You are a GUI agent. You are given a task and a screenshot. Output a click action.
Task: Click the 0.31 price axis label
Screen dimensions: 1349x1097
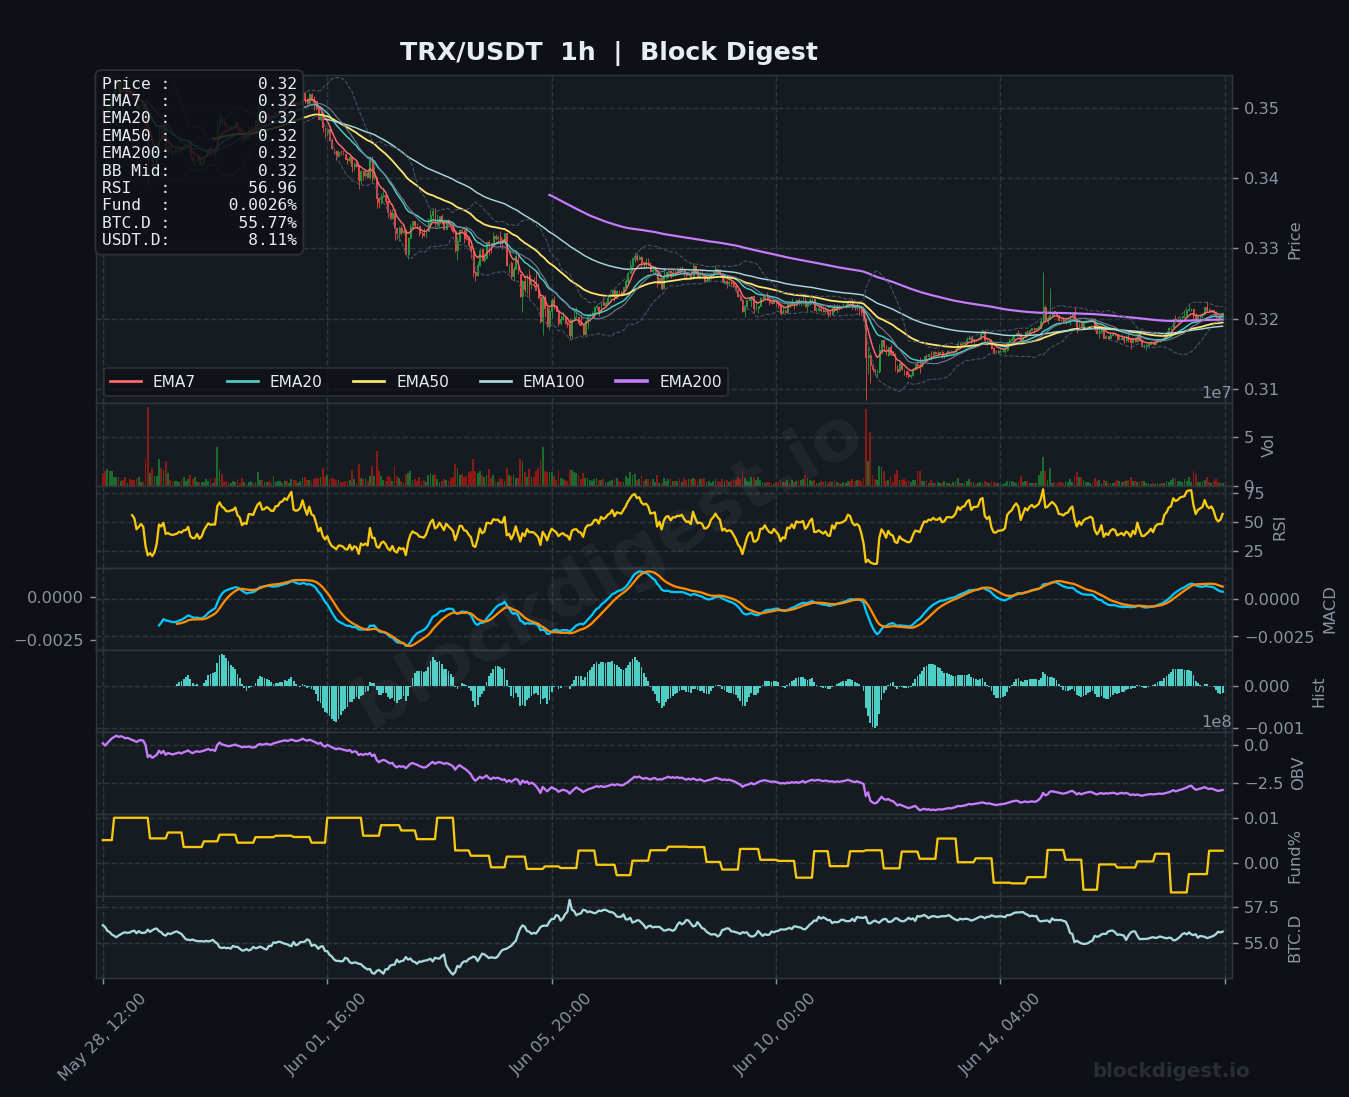coord(1261,389)
